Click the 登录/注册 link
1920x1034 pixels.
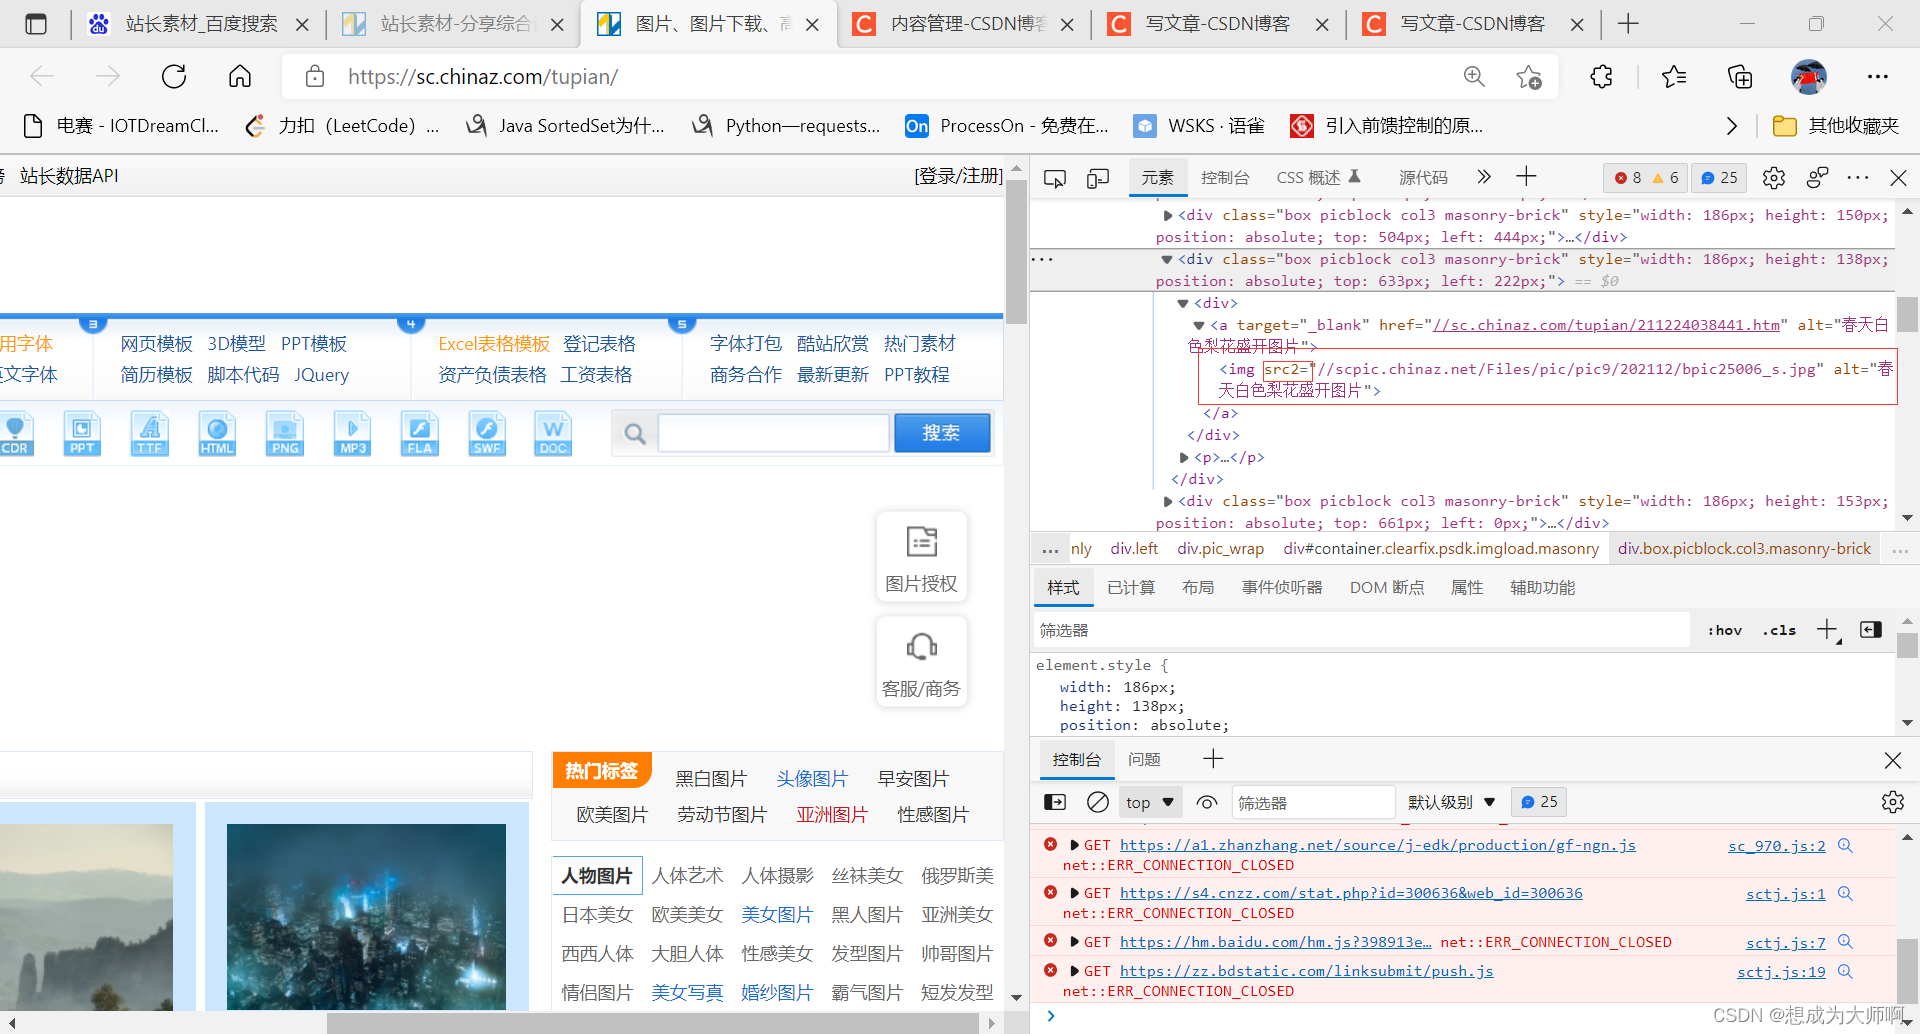[958, 176]
